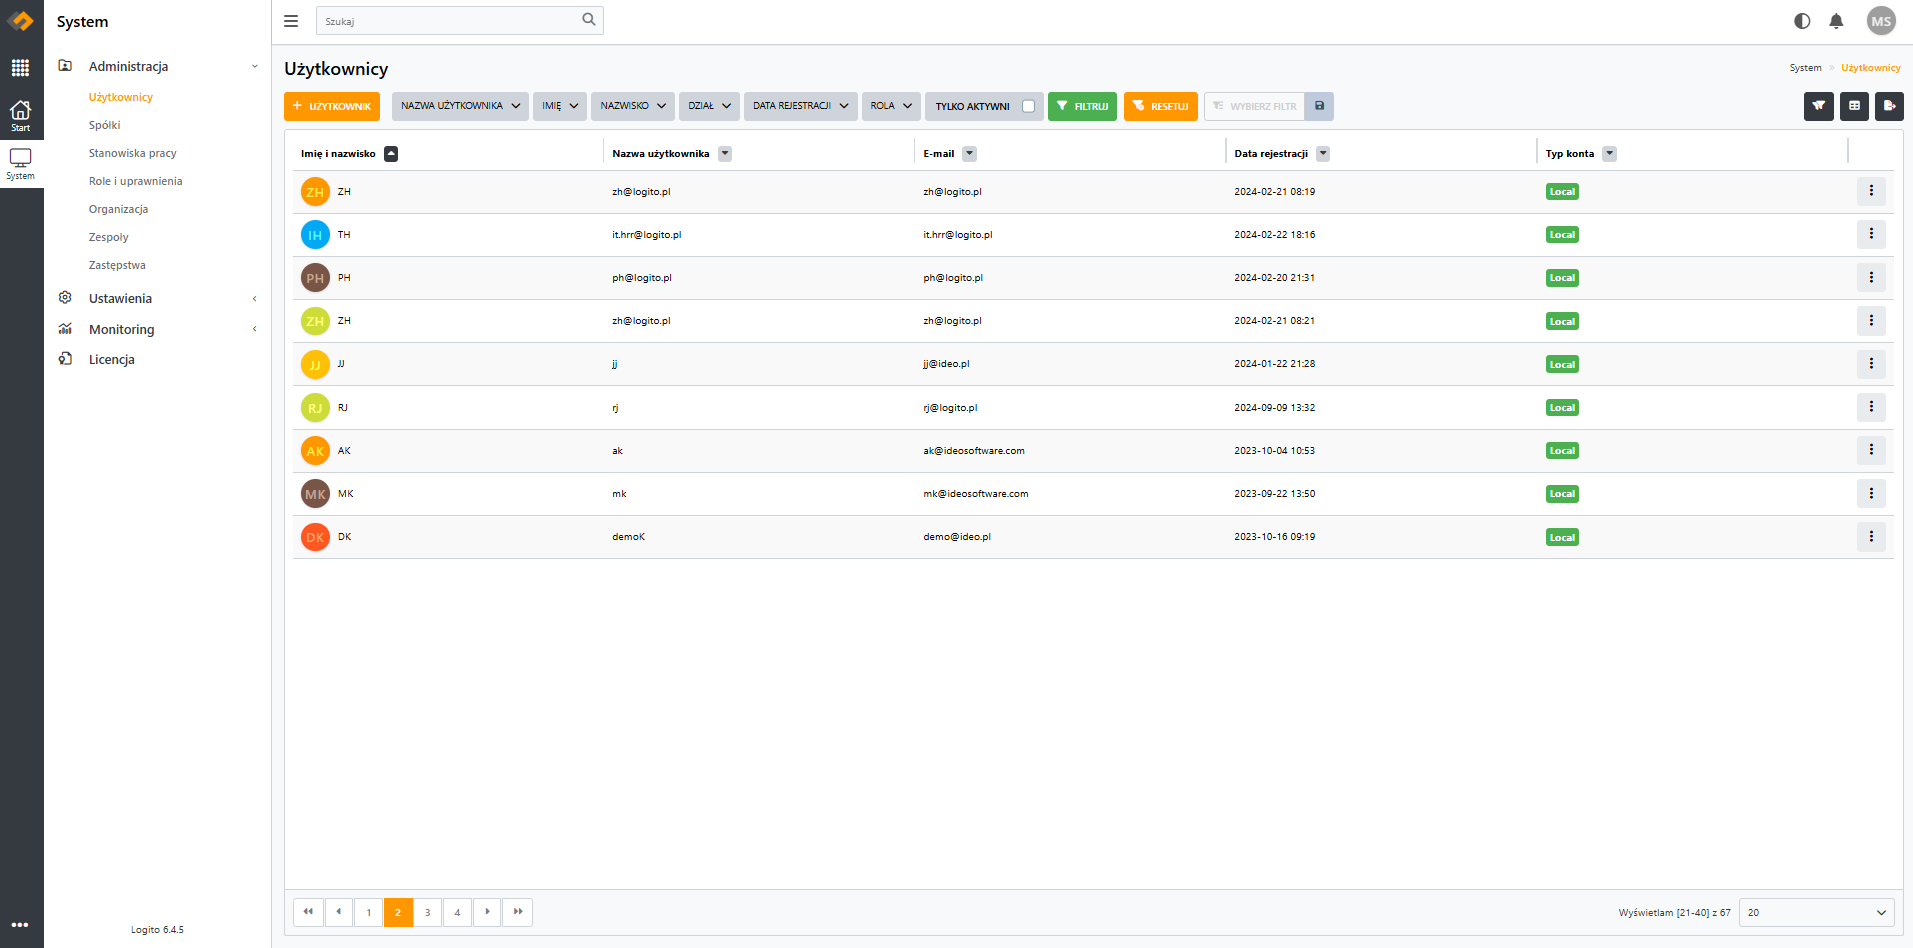Switch dark mode contrast icon
The image size is (1913, 948).
[1802, 21]
